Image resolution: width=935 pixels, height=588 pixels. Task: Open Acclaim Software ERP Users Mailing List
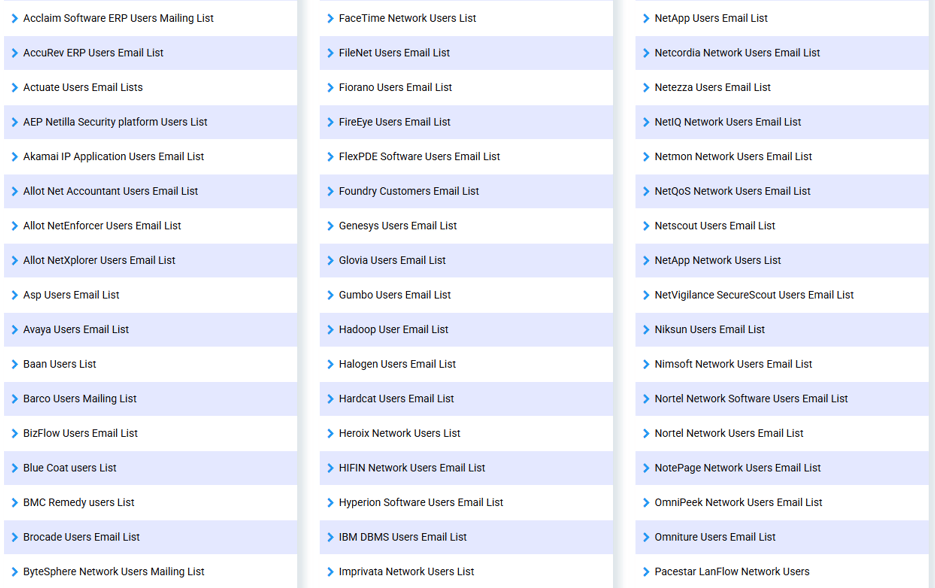118,18
